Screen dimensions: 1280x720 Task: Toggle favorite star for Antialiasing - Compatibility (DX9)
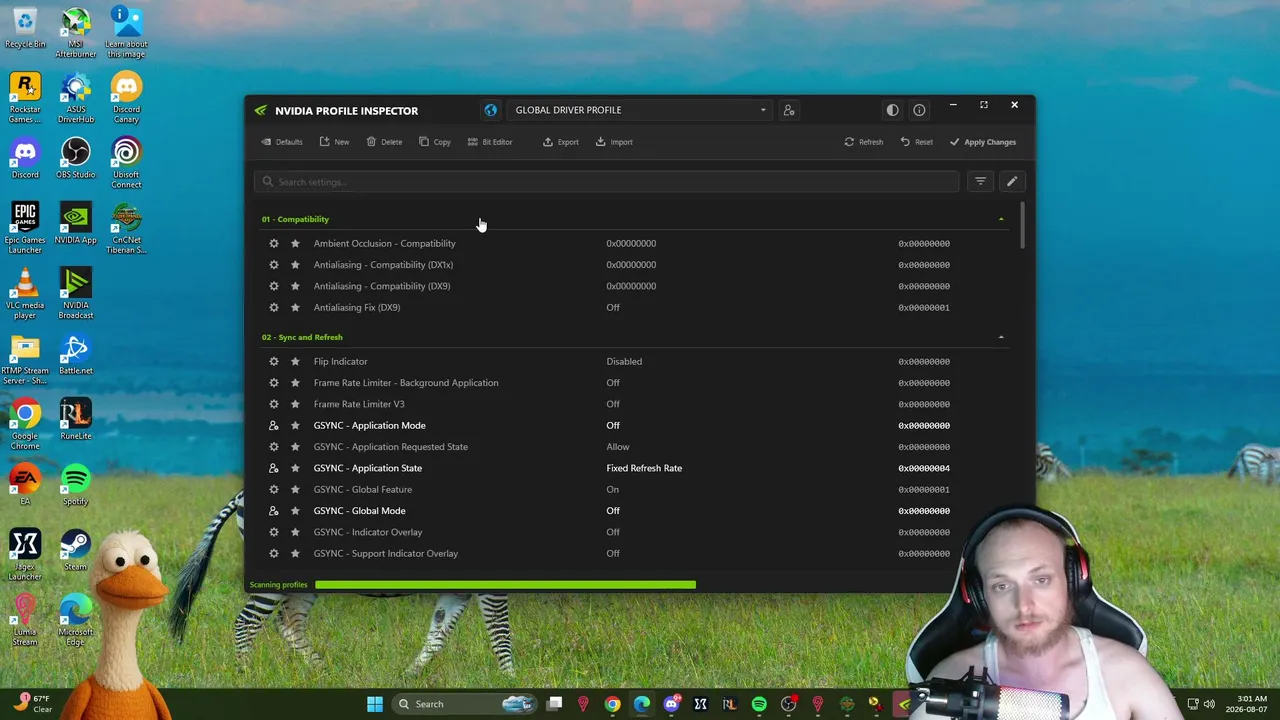coord(295,286)
